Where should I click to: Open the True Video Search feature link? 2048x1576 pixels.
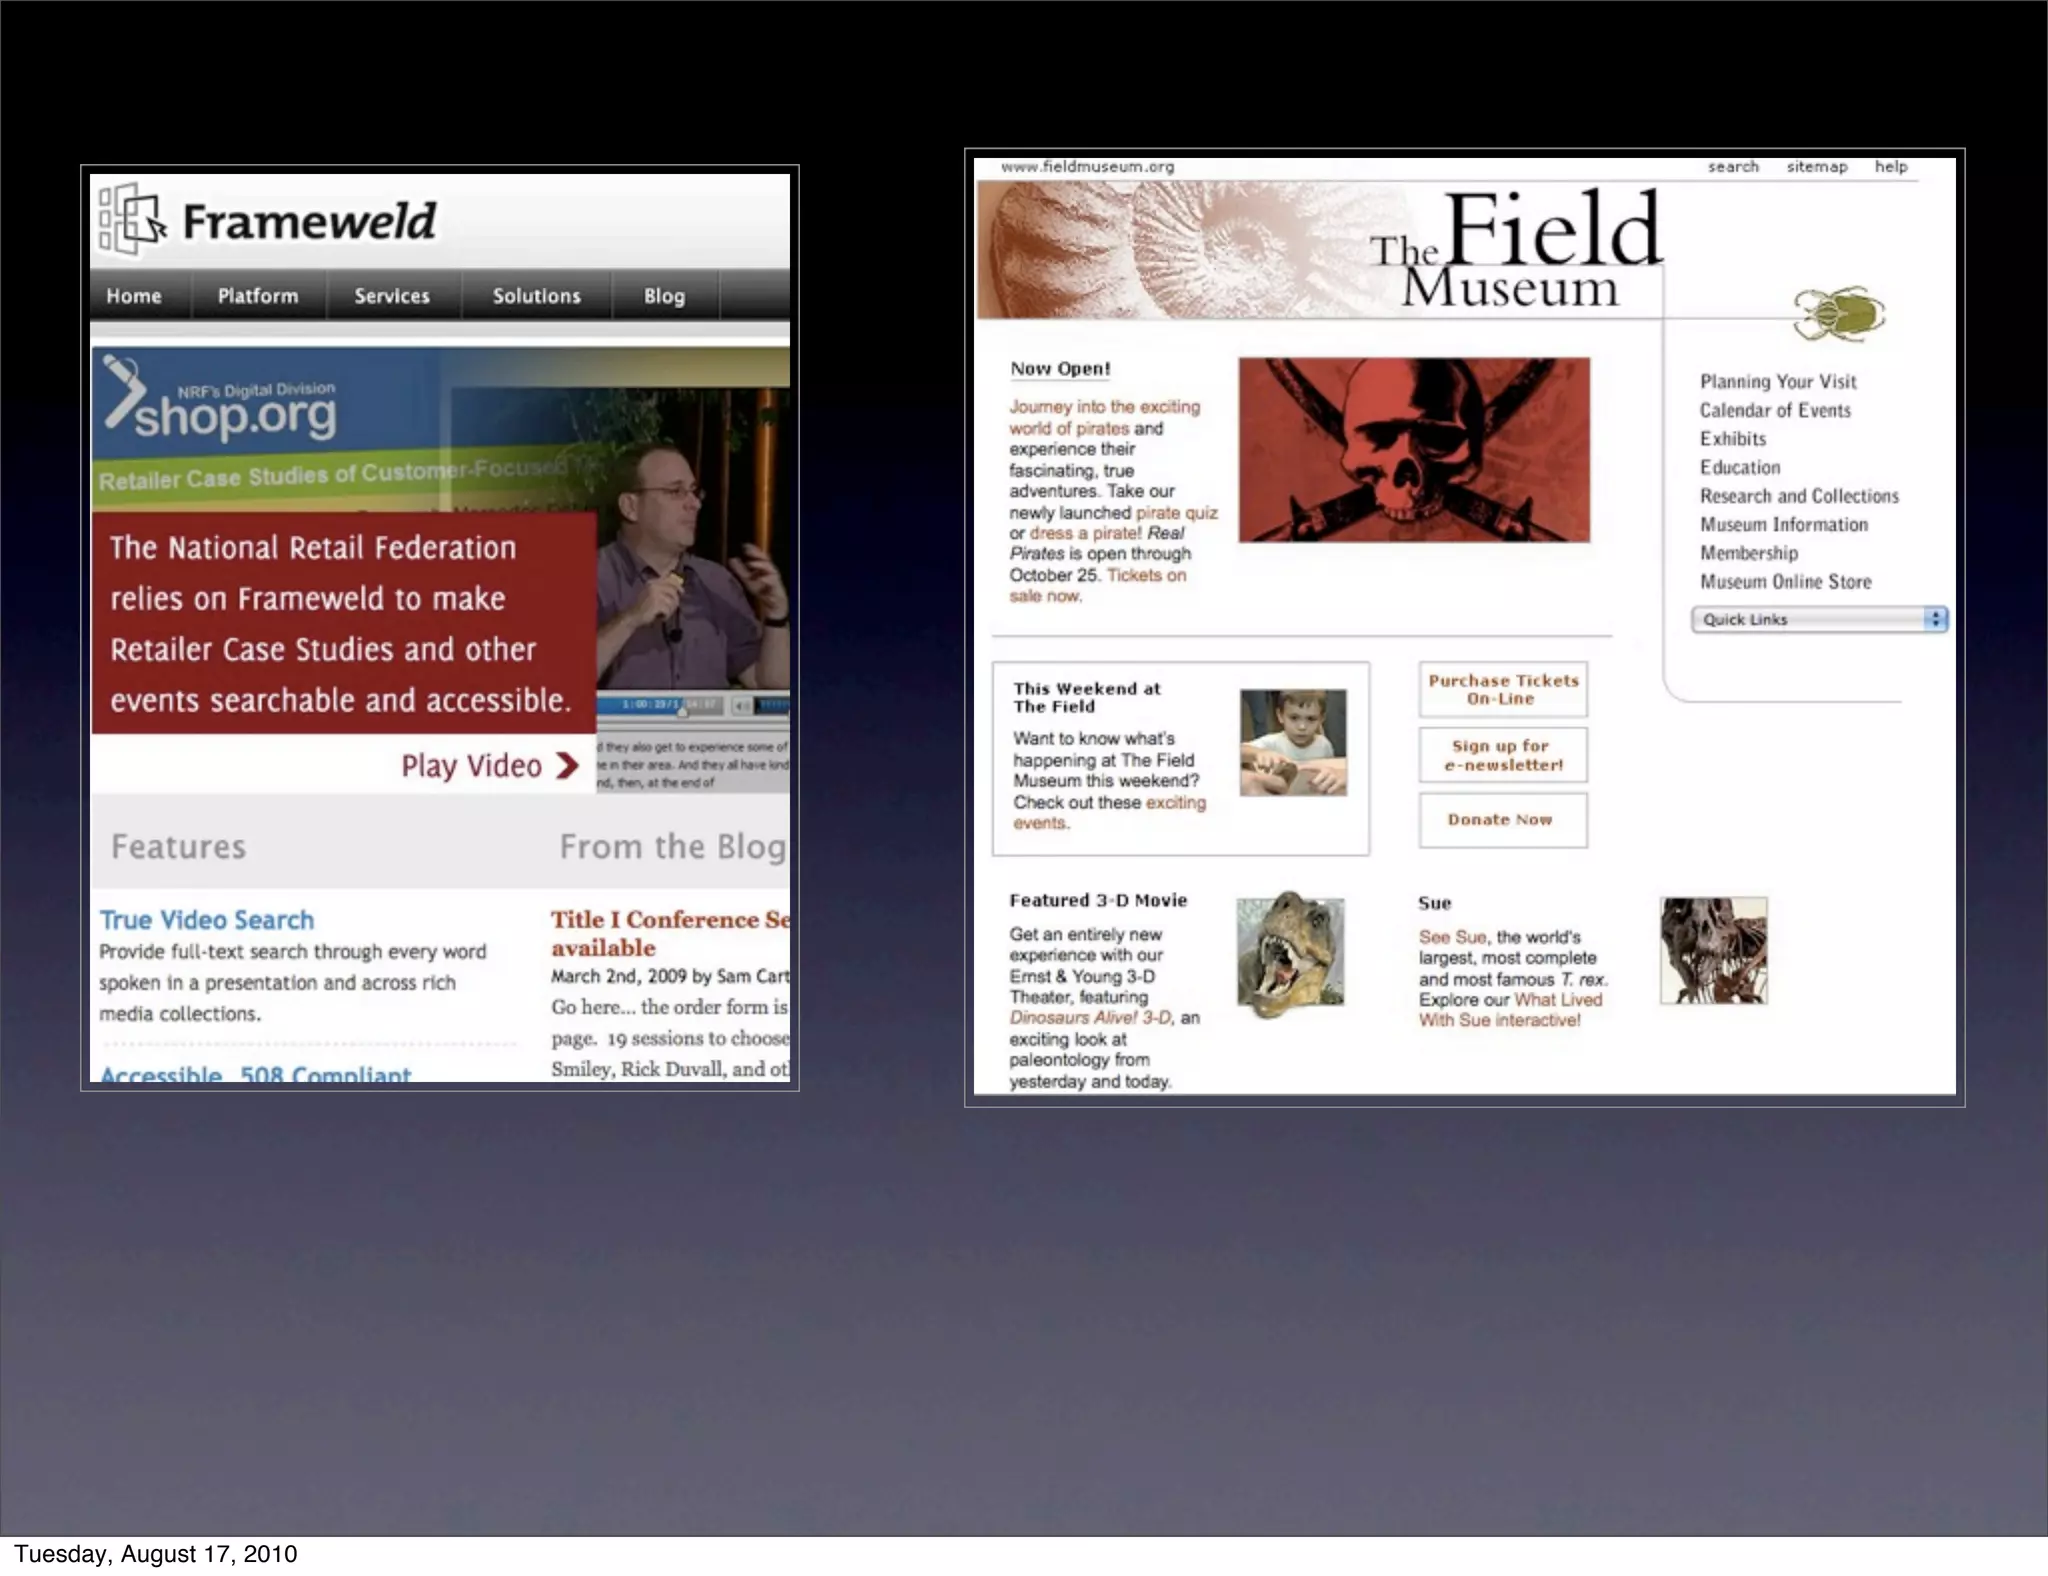206,920
